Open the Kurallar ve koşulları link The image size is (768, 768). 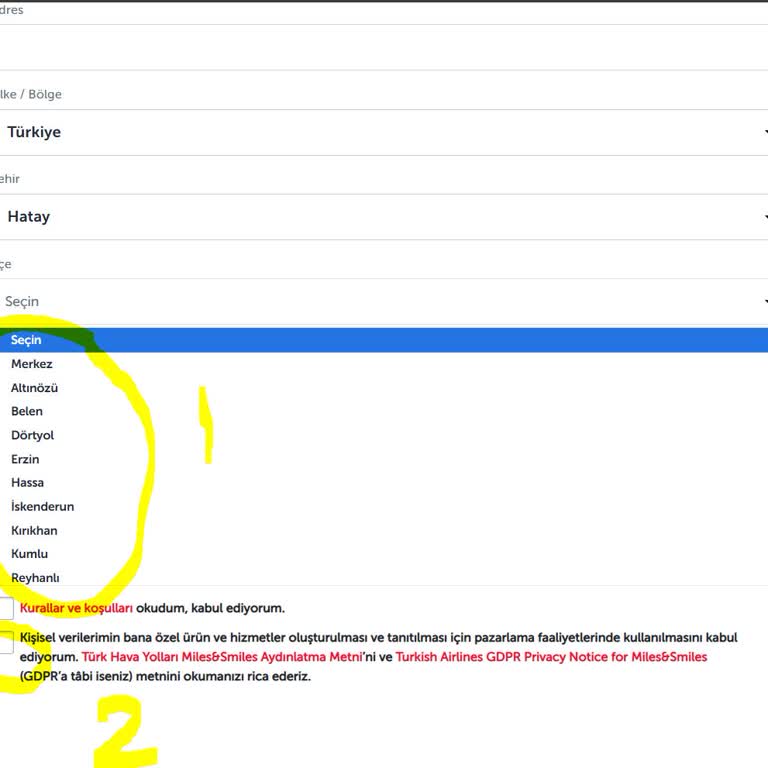(76, 608)
